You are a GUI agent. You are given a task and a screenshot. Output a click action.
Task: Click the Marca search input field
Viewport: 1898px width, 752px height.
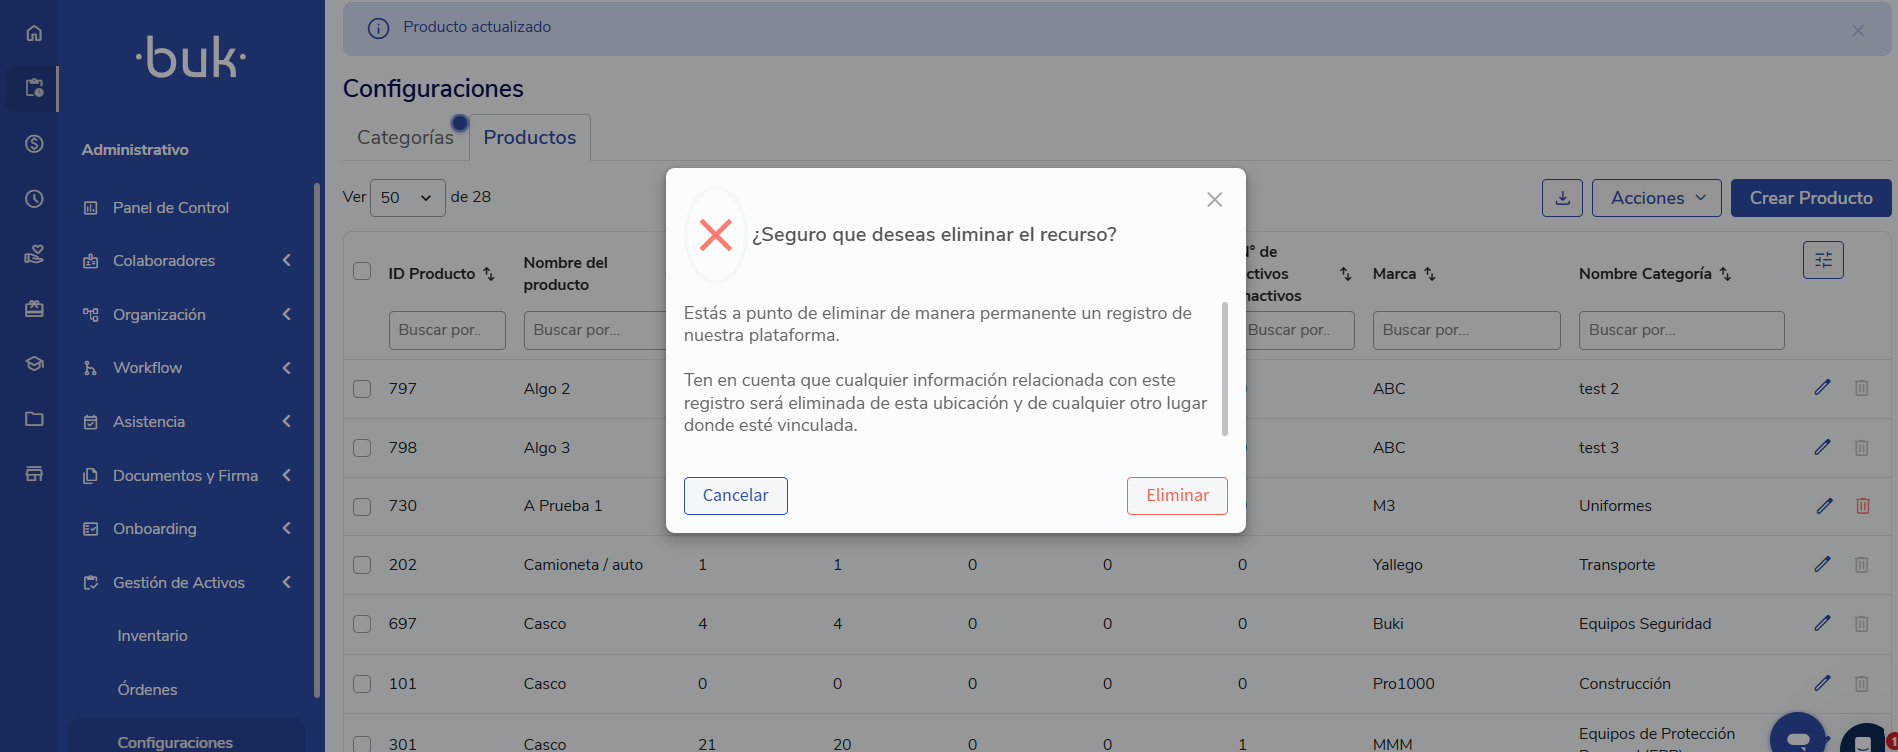click(x=1465, y=330)
